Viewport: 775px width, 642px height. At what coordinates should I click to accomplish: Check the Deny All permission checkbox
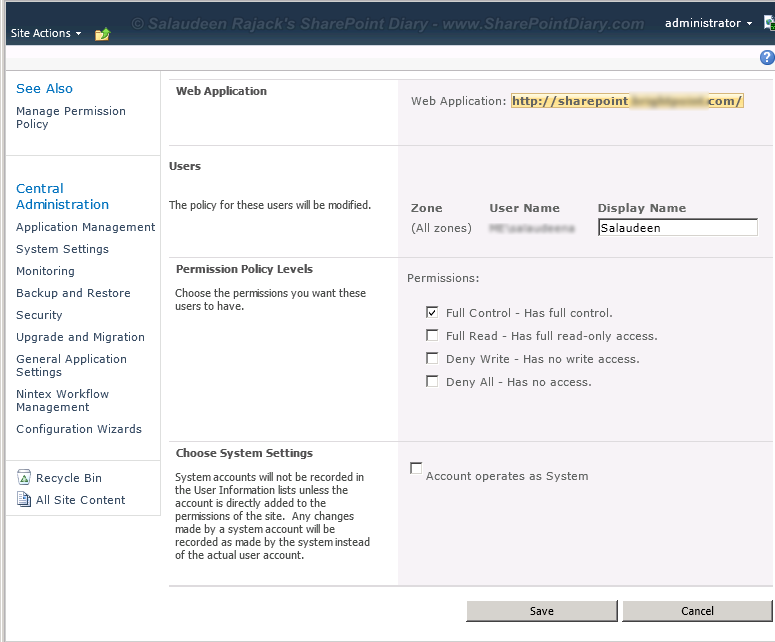click(x=432, y=382)
